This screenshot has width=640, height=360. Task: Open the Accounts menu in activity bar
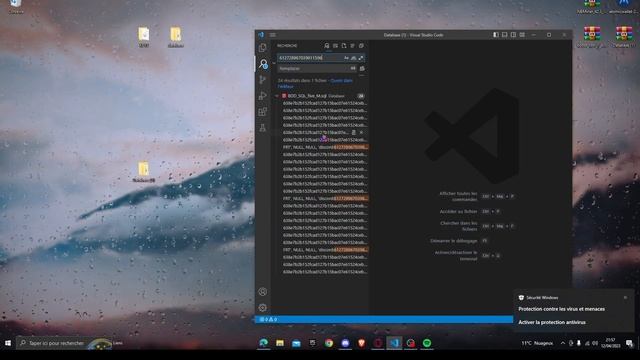(263, 291)
